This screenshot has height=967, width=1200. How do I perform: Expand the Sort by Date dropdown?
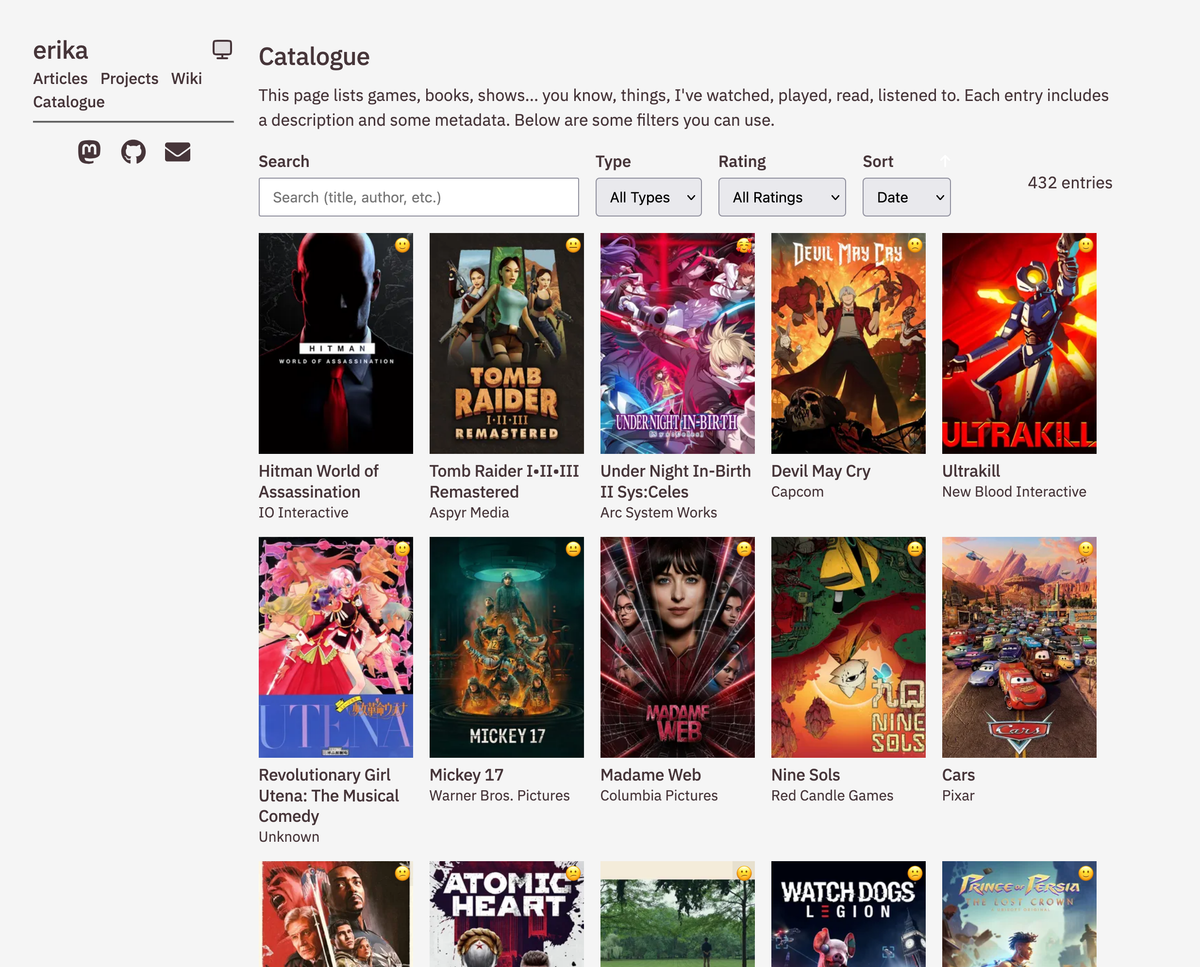point(906,197)
